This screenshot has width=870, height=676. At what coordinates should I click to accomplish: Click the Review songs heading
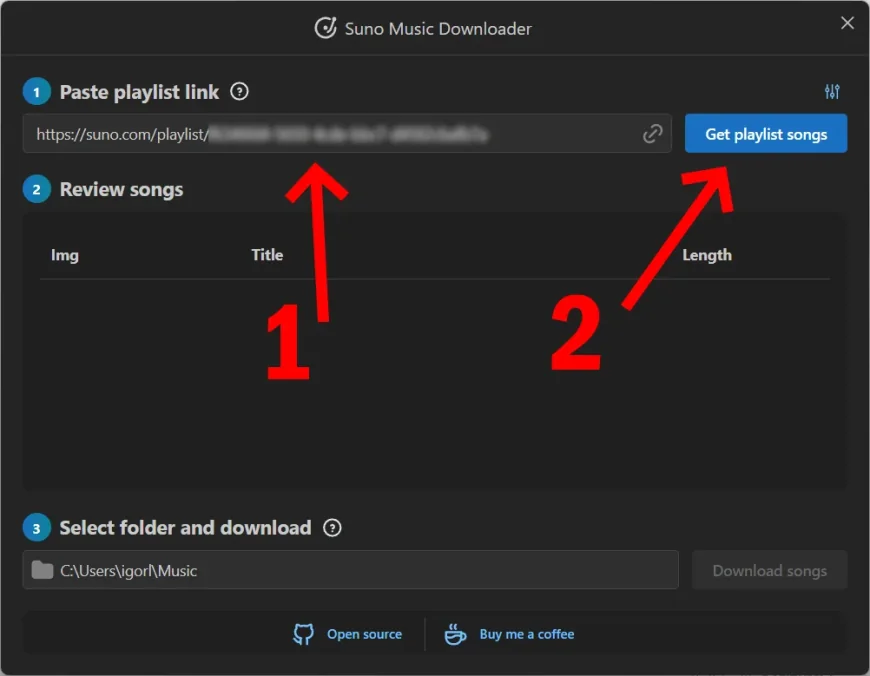(121, 189)
